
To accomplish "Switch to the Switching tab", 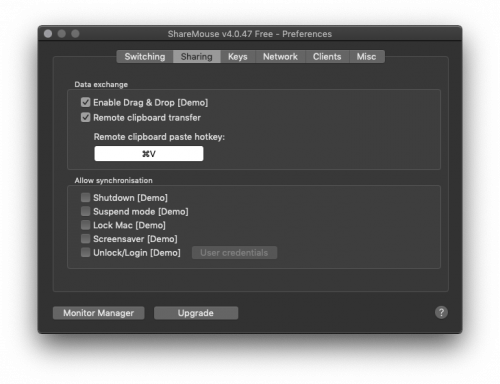I will 145,57.
